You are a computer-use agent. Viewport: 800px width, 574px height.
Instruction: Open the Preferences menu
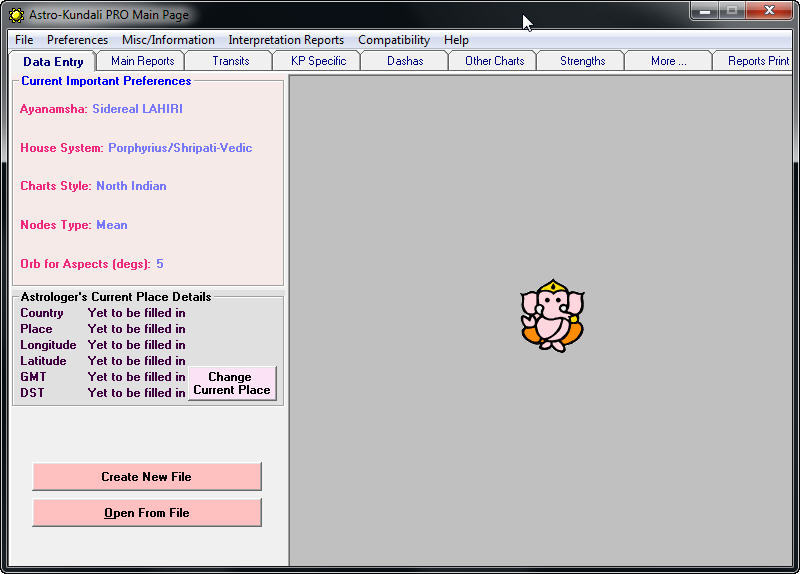pos(78,40)
